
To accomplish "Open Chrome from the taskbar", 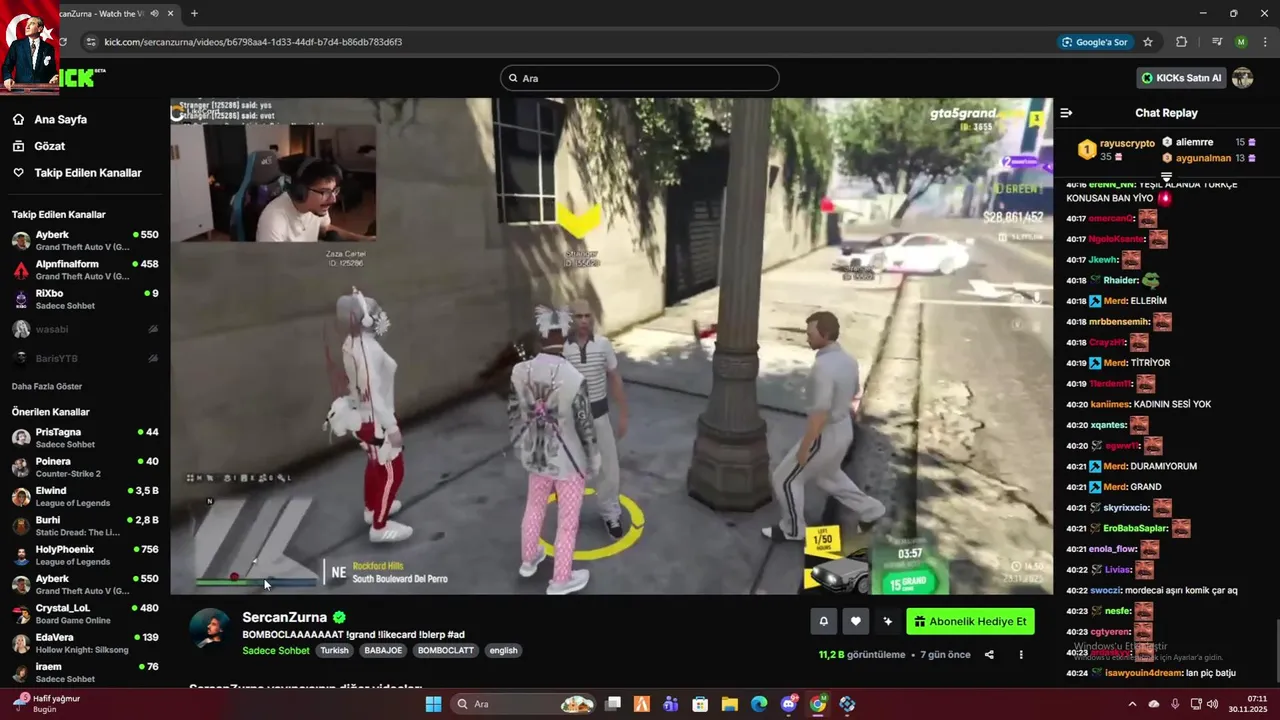I will [818, 704].
